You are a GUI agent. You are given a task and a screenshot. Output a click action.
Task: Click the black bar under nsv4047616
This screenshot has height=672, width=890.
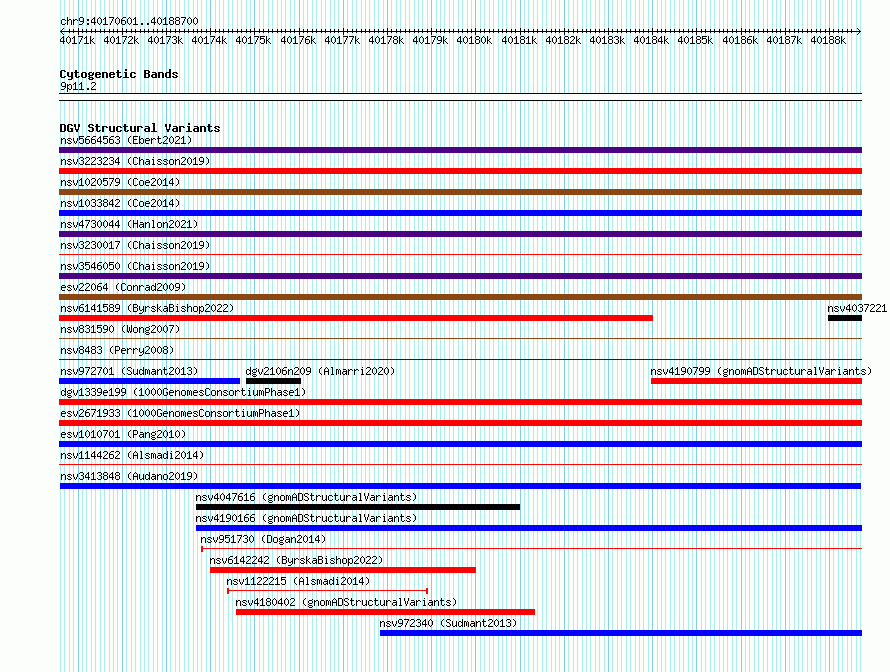358,507
